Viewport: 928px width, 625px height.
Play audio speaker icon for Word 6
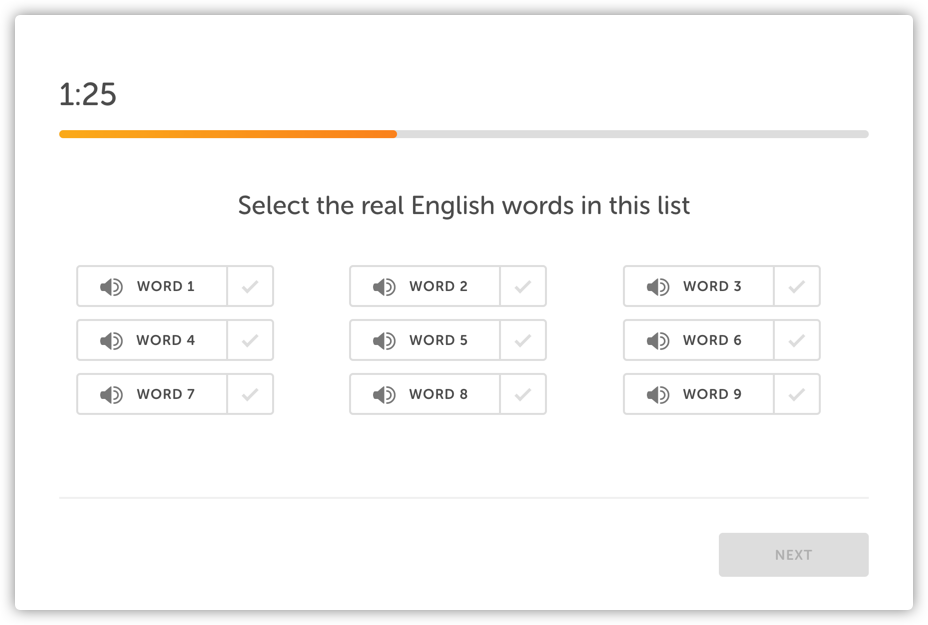click(x=657, y=341)
